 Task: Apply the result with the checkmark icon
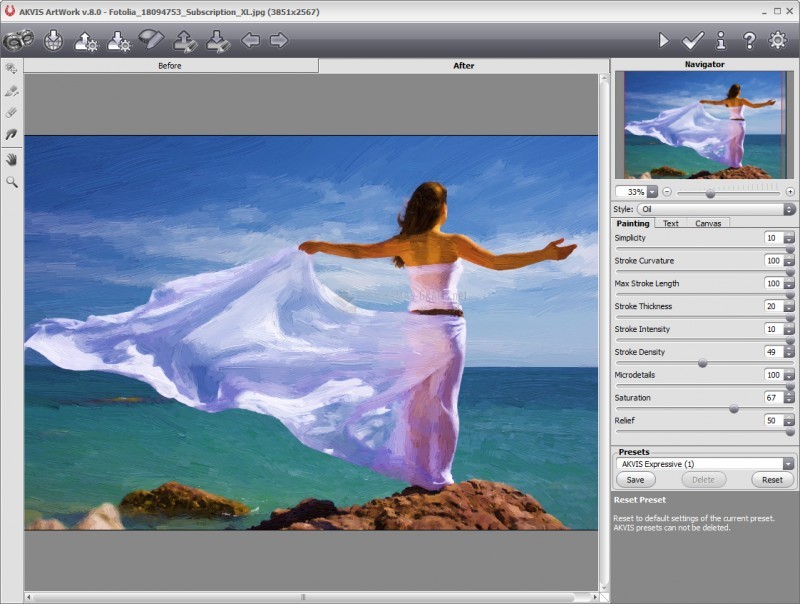(x=692, y=40)
